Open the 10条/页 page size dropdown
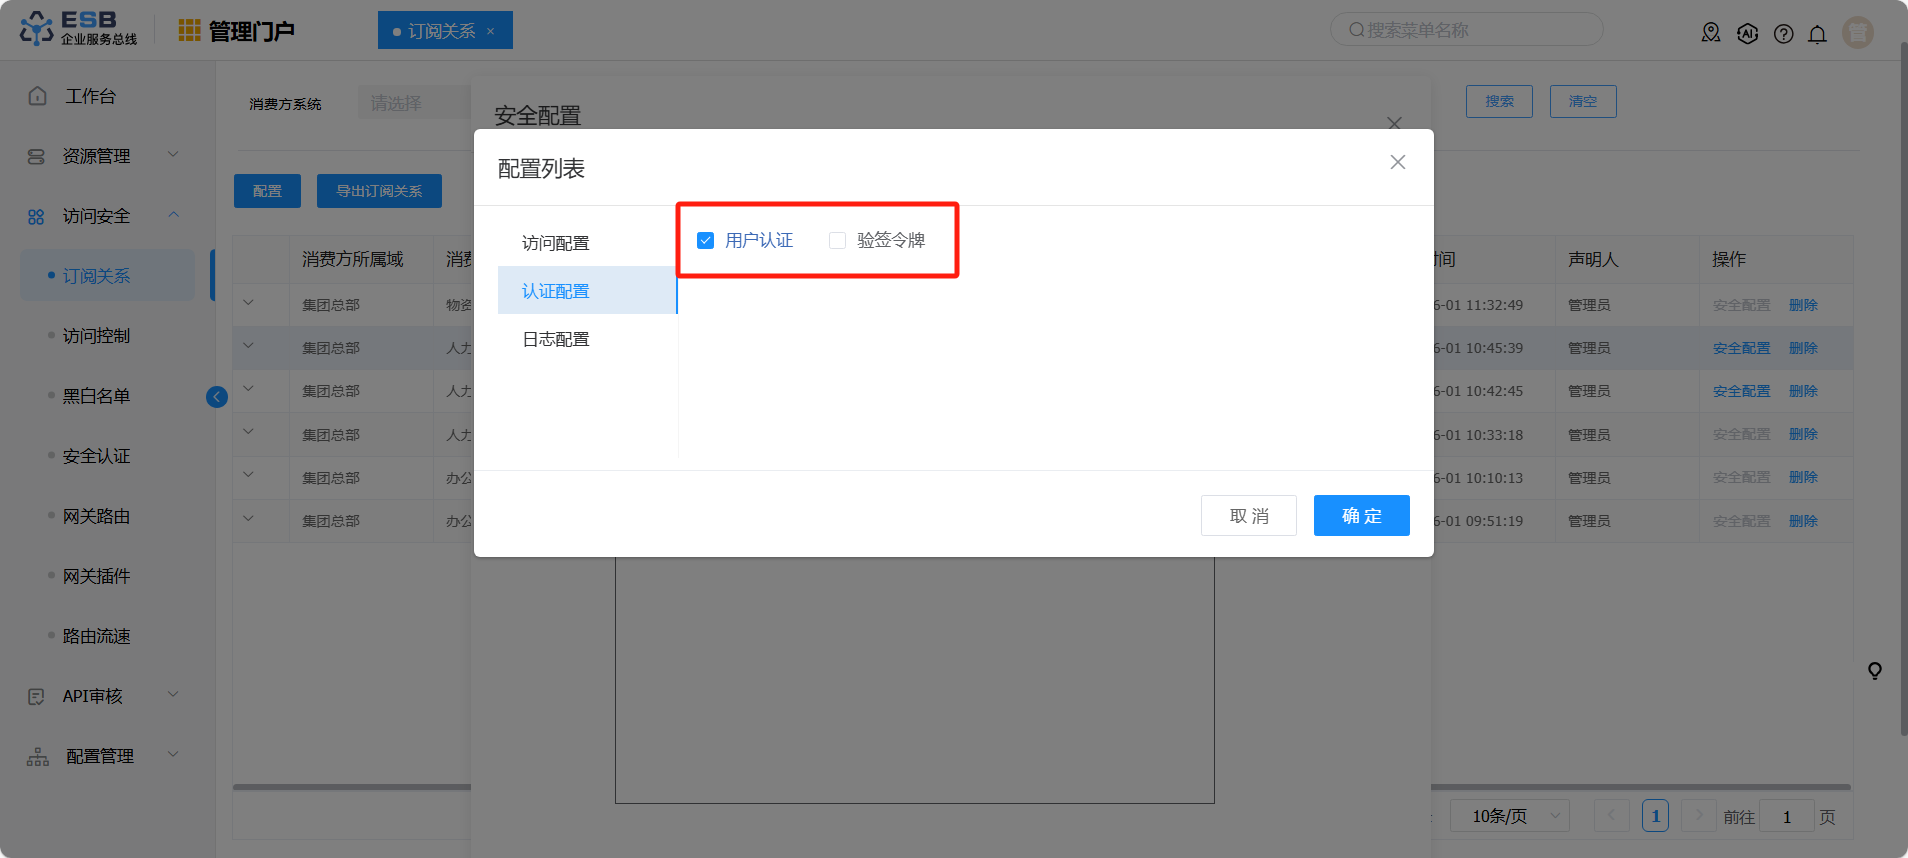 click(x=1510, y=816)
